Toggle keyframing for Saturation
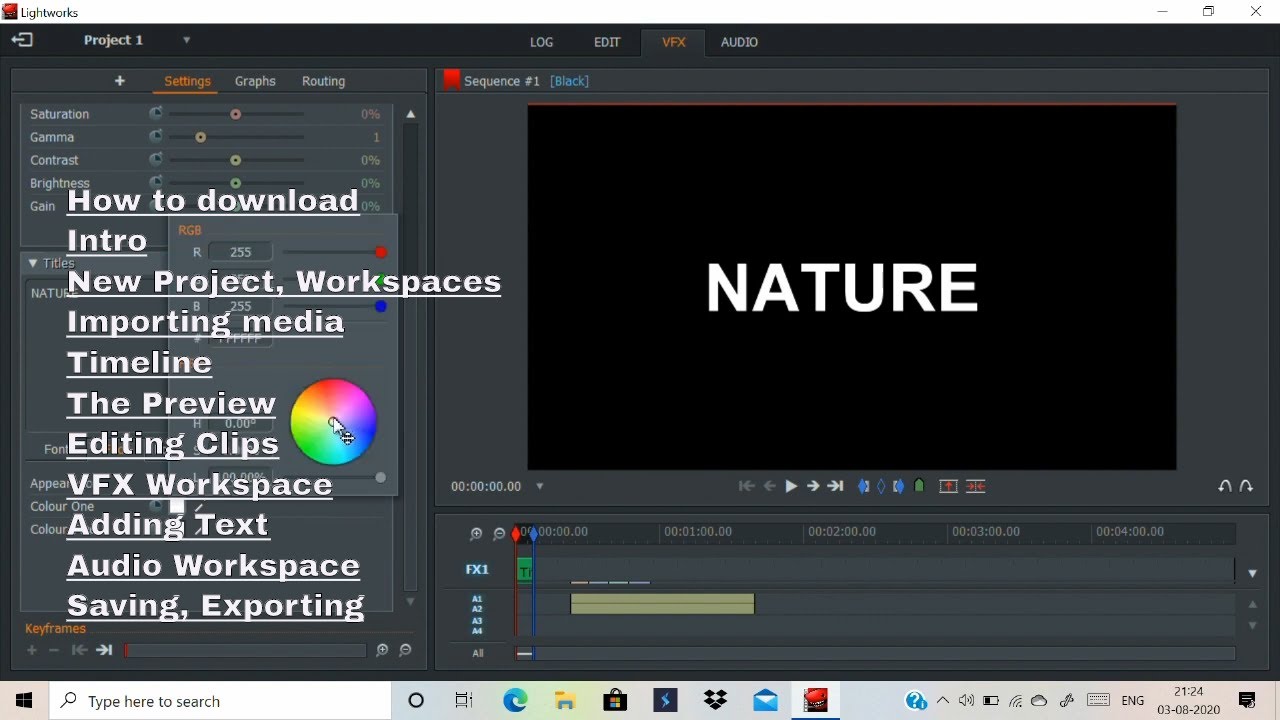Screen dimensions: 1280x720 (x=156, y=114)
